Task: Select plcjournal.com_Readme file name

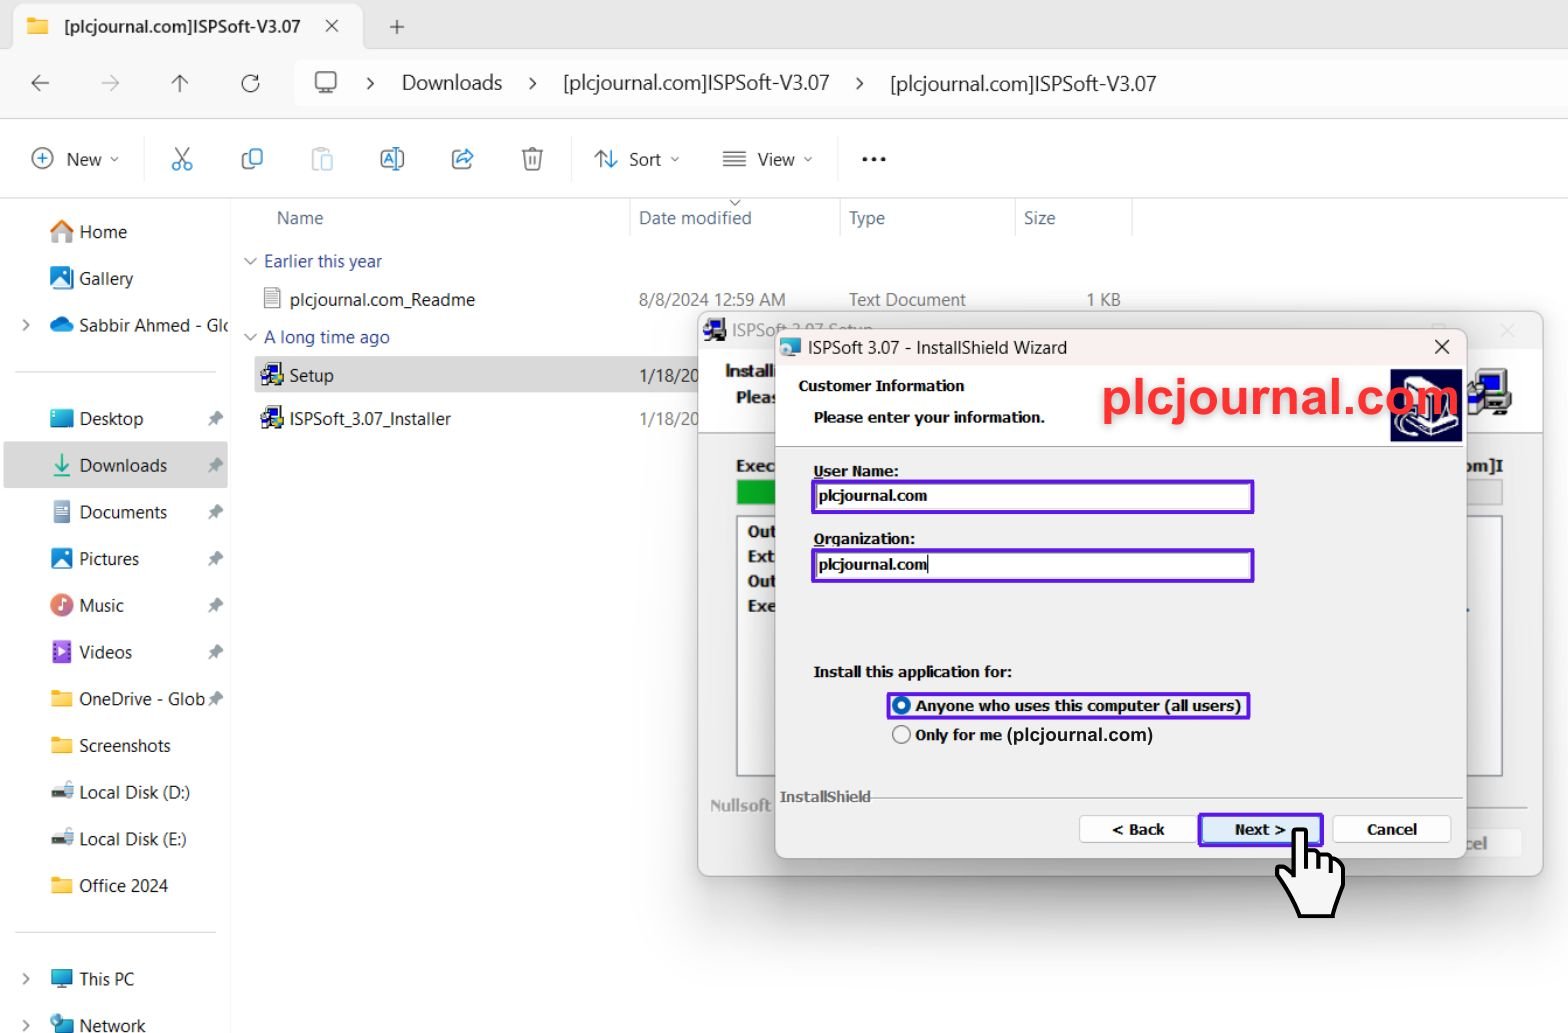Action: 382,299
